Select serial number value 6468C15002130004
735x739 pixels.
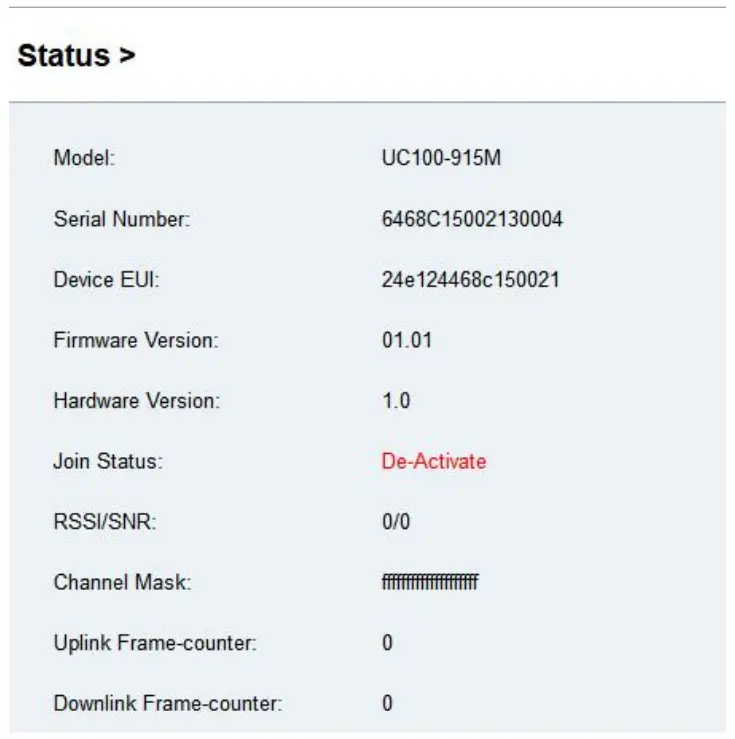point(472,219)
